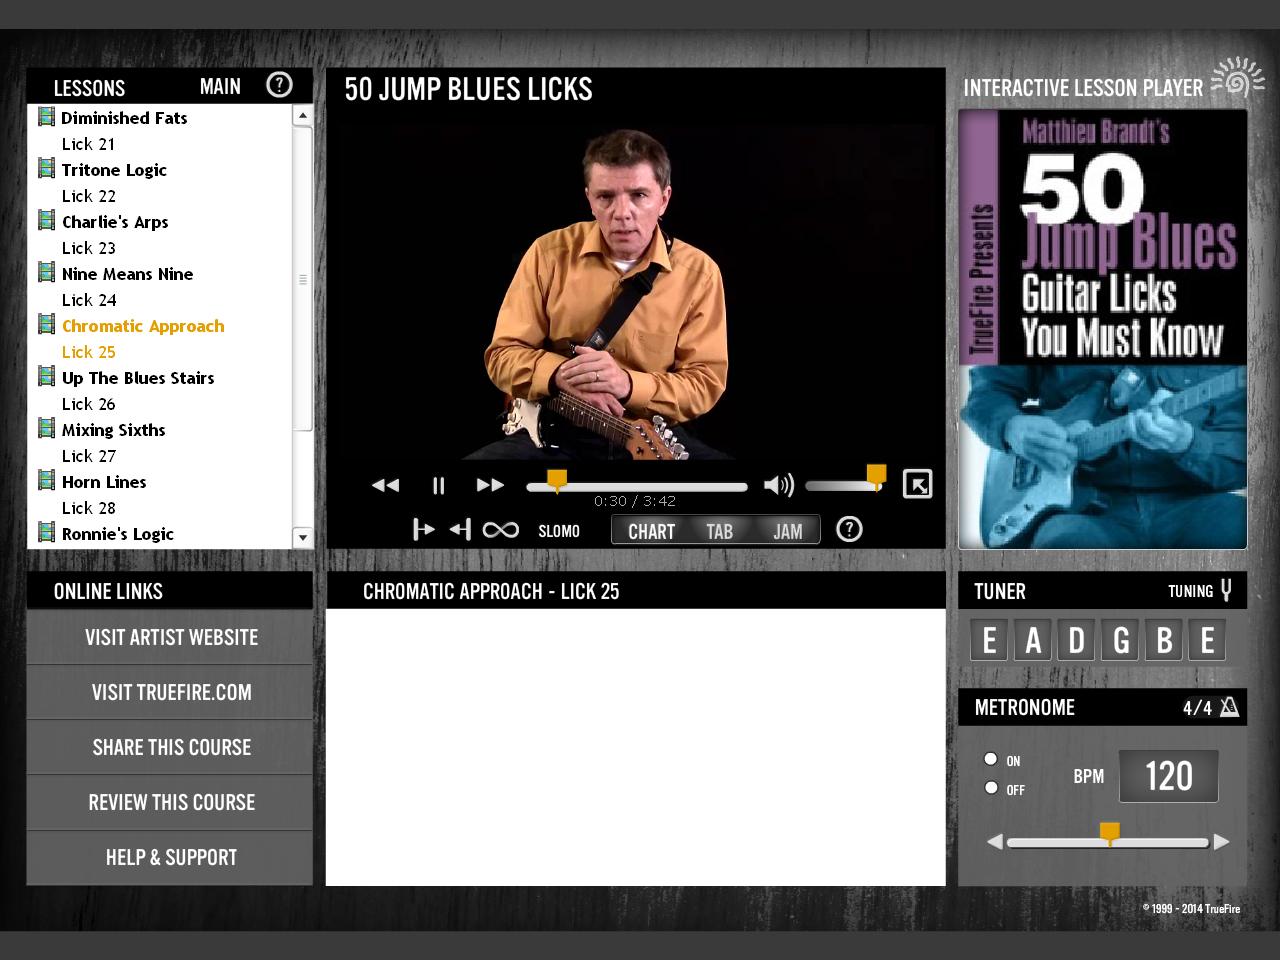
Task: Toggle SLOMO playback speed
Action: click(x=559, y=531)
